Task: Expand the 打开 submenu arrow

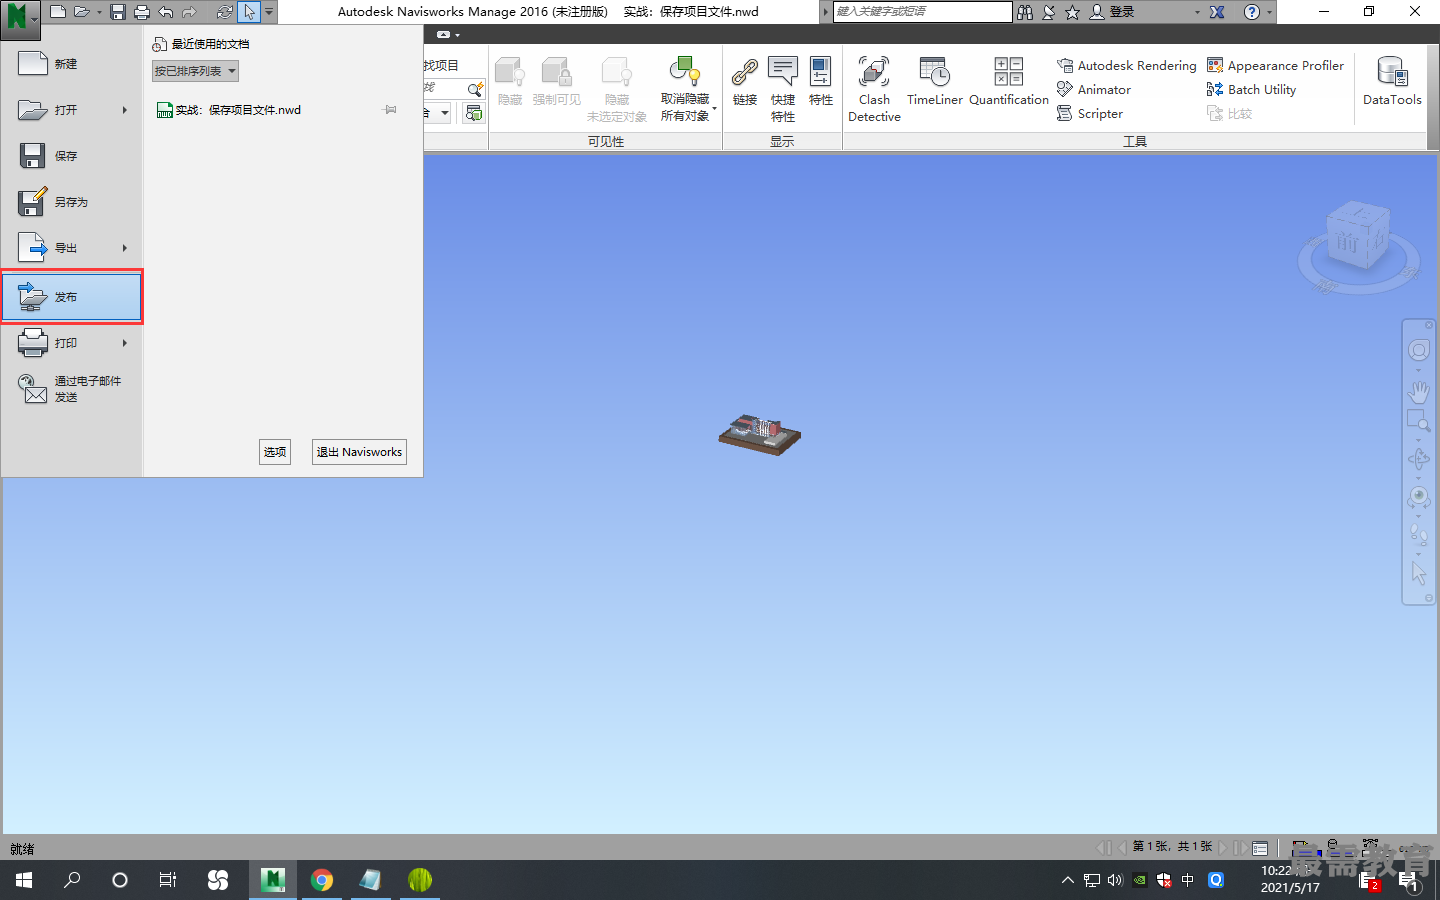Action: pyautogui.click(x=125, y=110)
